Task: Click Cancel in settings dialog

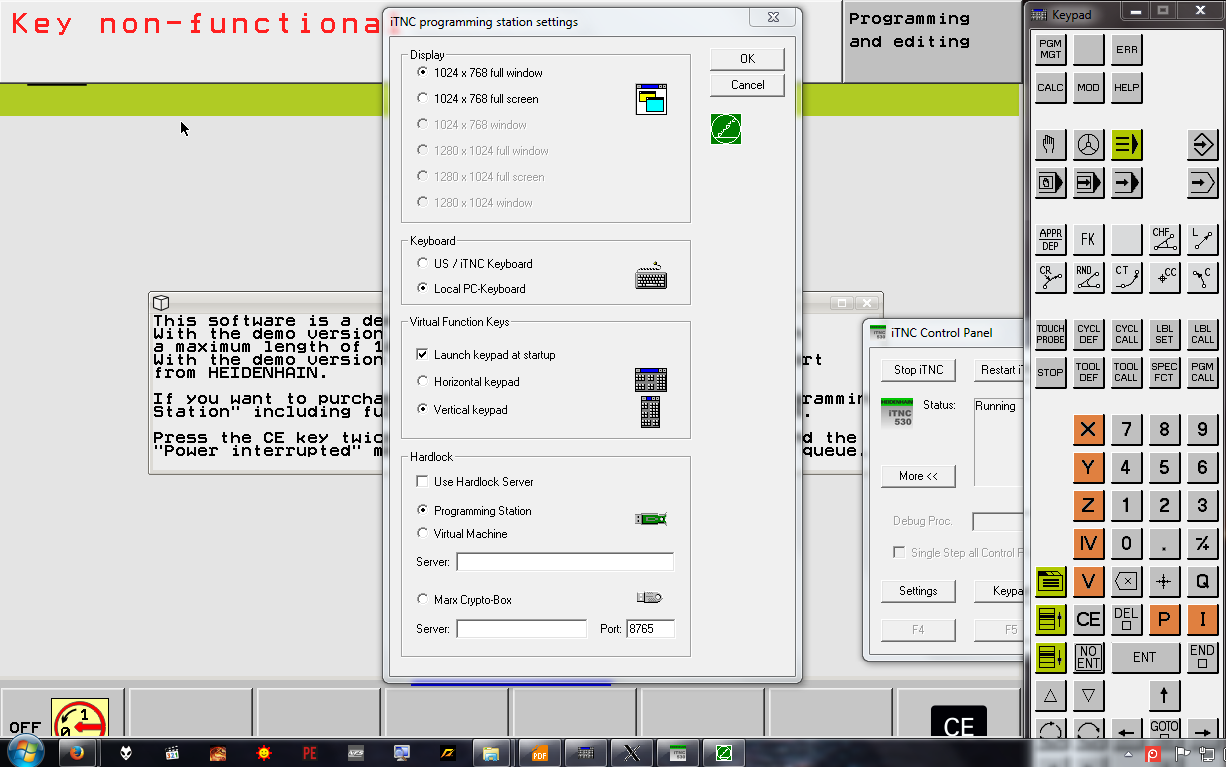Action: pyautogui.click(x=747, y=85)
